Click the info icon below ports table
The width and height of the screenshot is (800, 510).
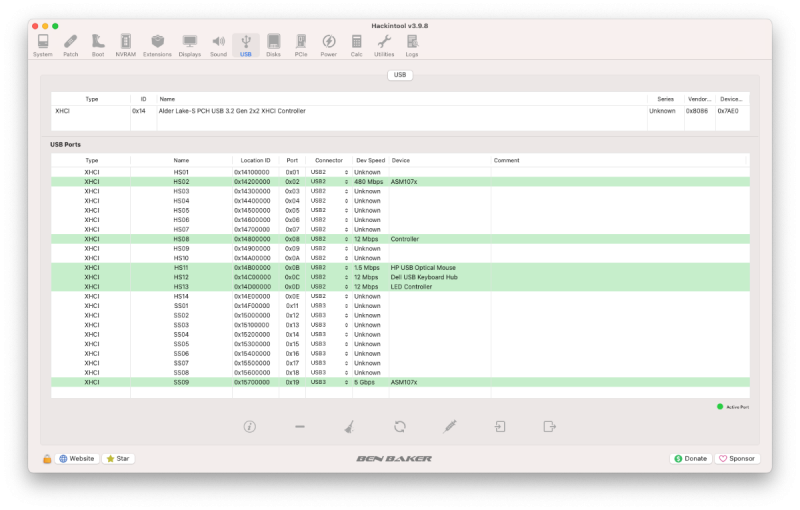pyautogui.click(x=249, y=426)
